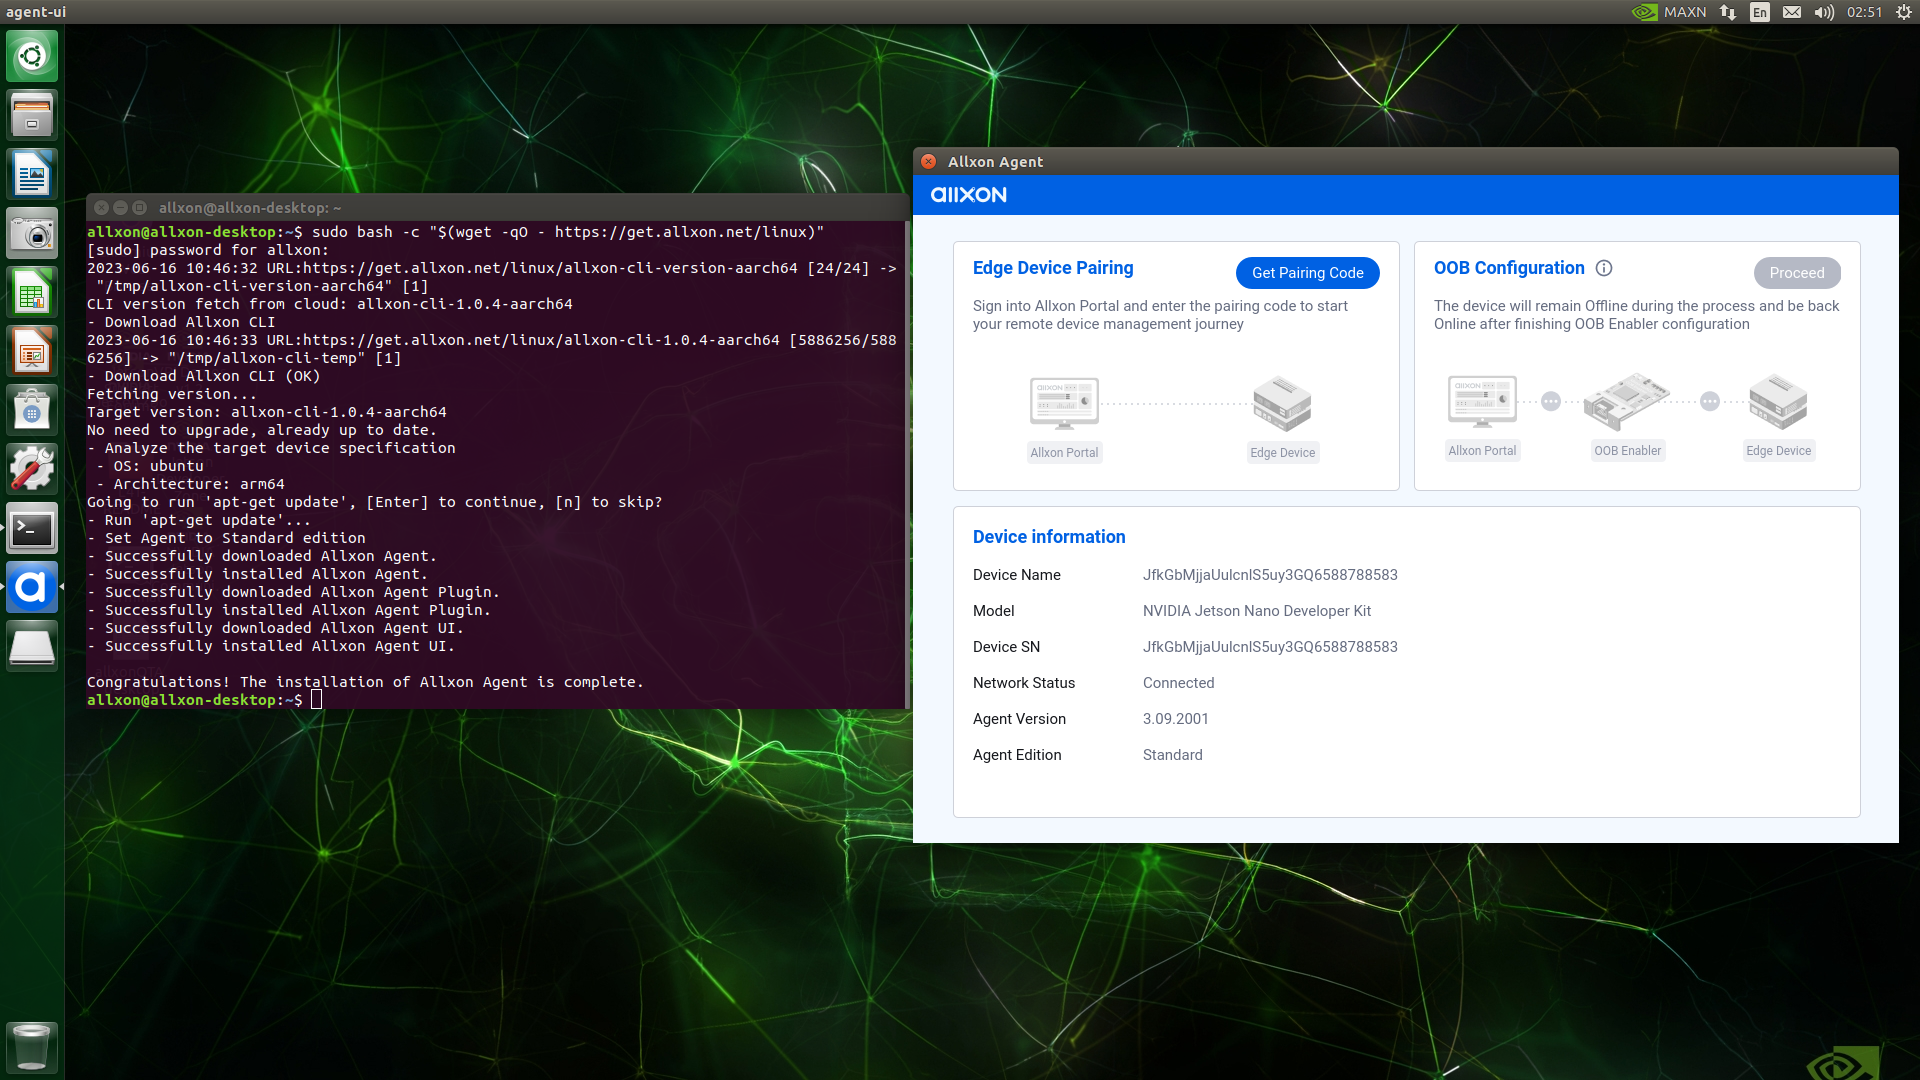Click the Model label in Device information
Screen dimensions: 1920x1080
993,611
